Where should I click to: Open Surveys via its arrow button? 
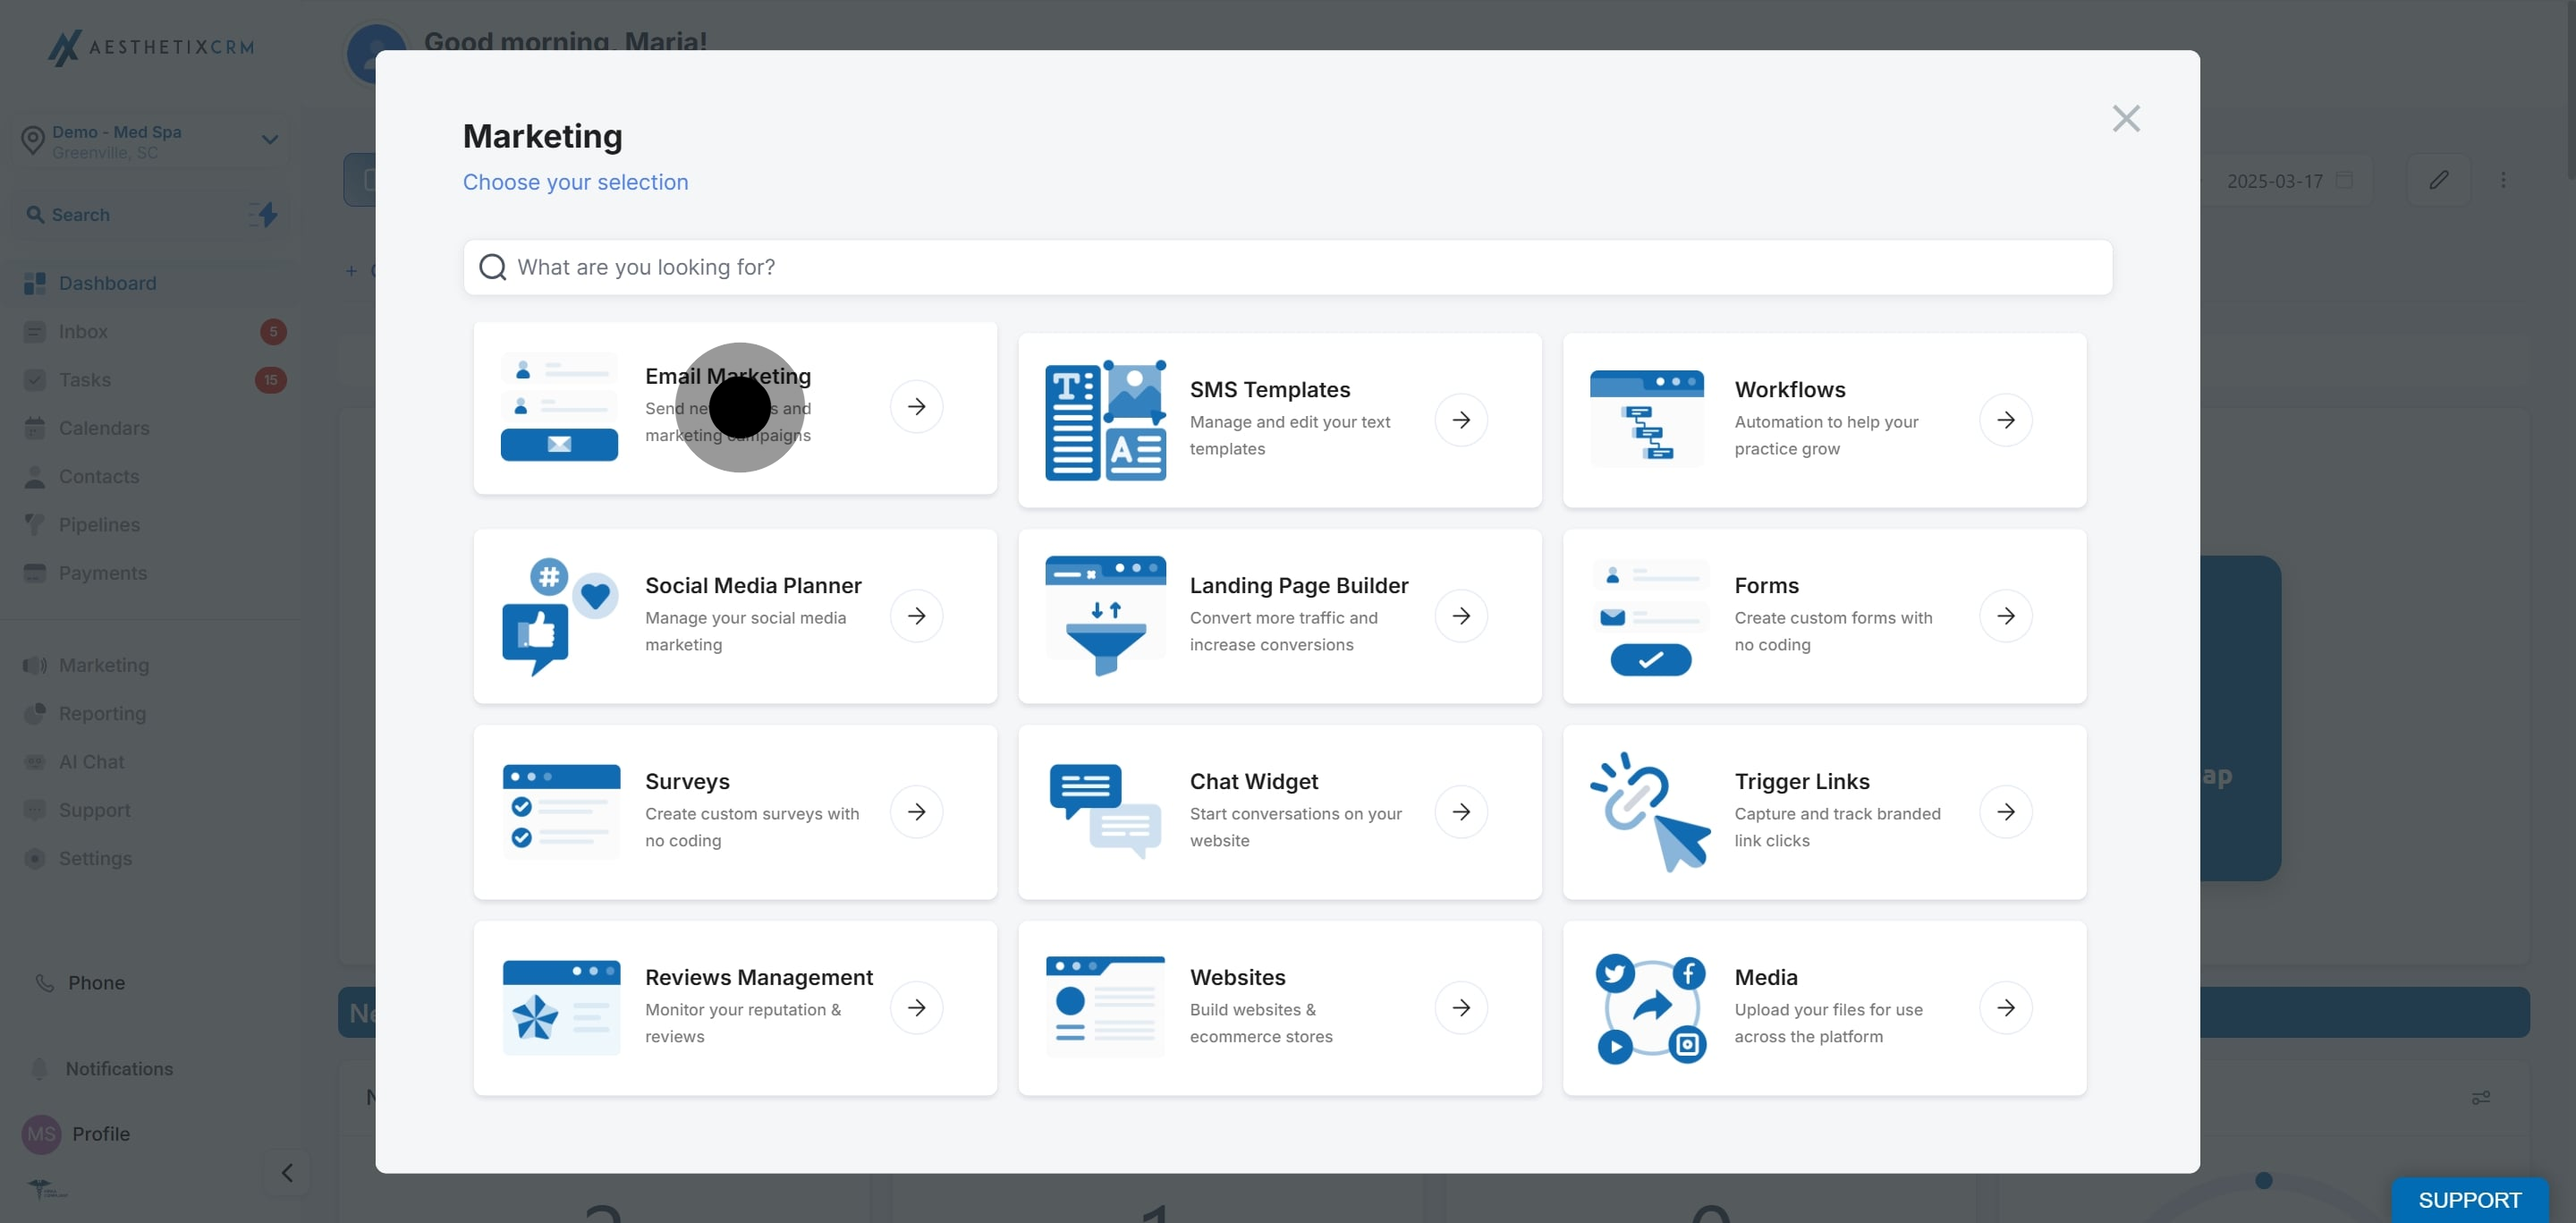click(x=916, y=812)
